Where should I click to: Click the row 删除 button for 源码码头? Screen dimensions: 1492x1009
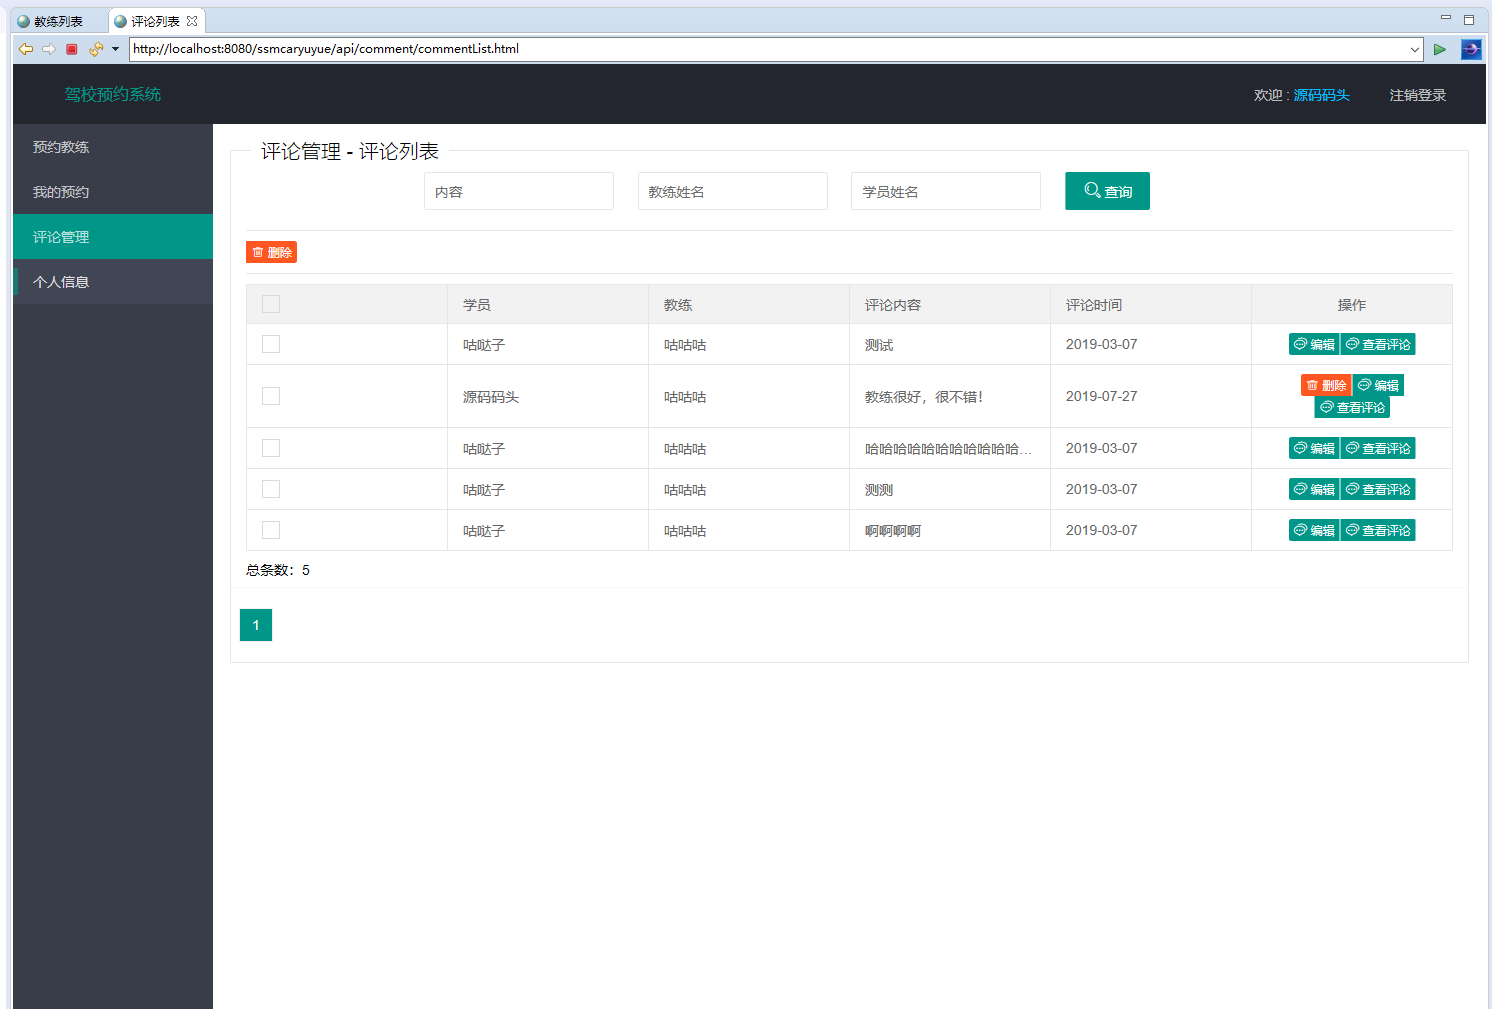pos(1326,385)
